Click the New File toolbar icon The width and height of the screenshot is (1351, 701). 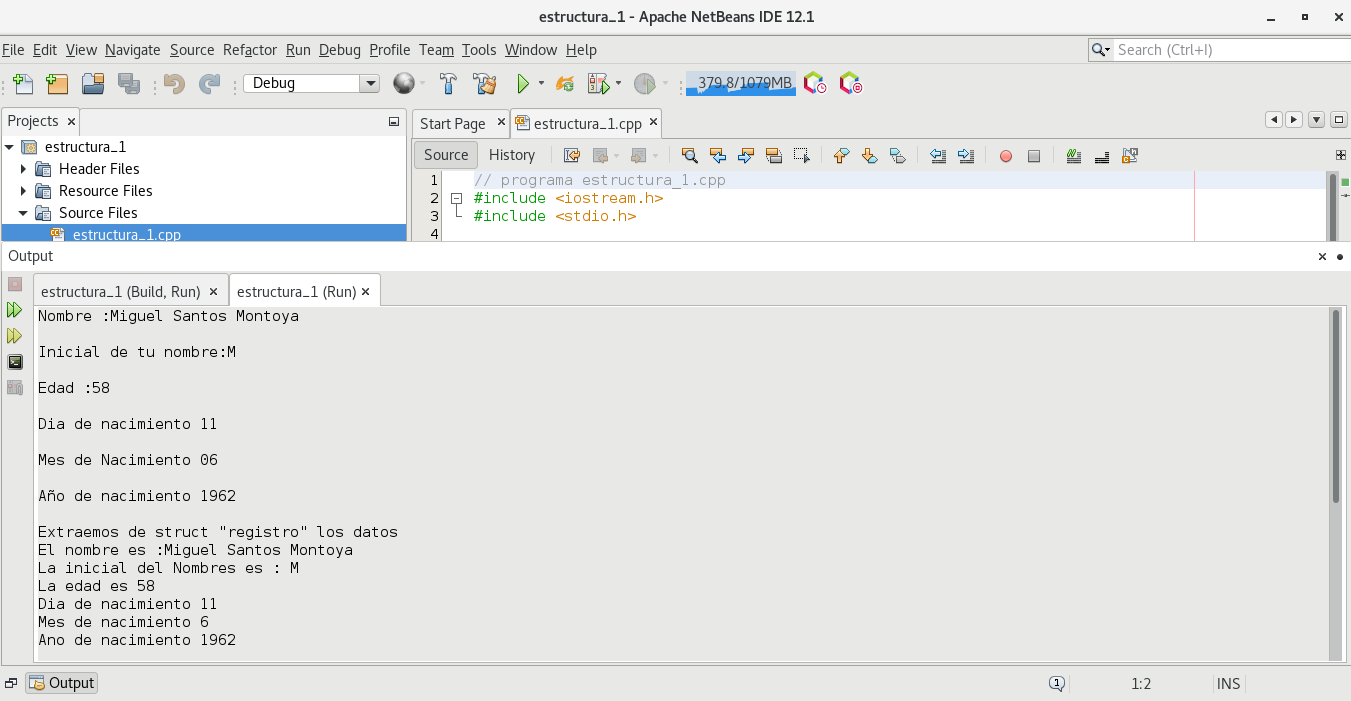click(22, 84)
